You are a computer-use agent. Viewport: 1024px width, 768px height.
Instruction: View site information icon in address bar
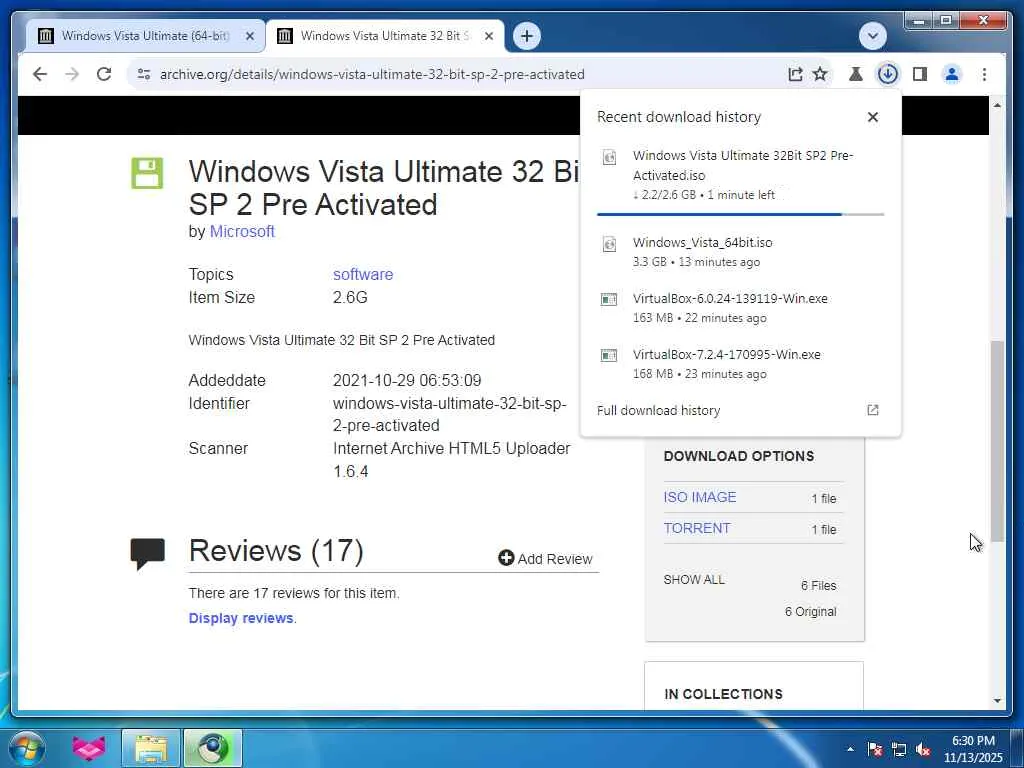[x=144, y=74]
